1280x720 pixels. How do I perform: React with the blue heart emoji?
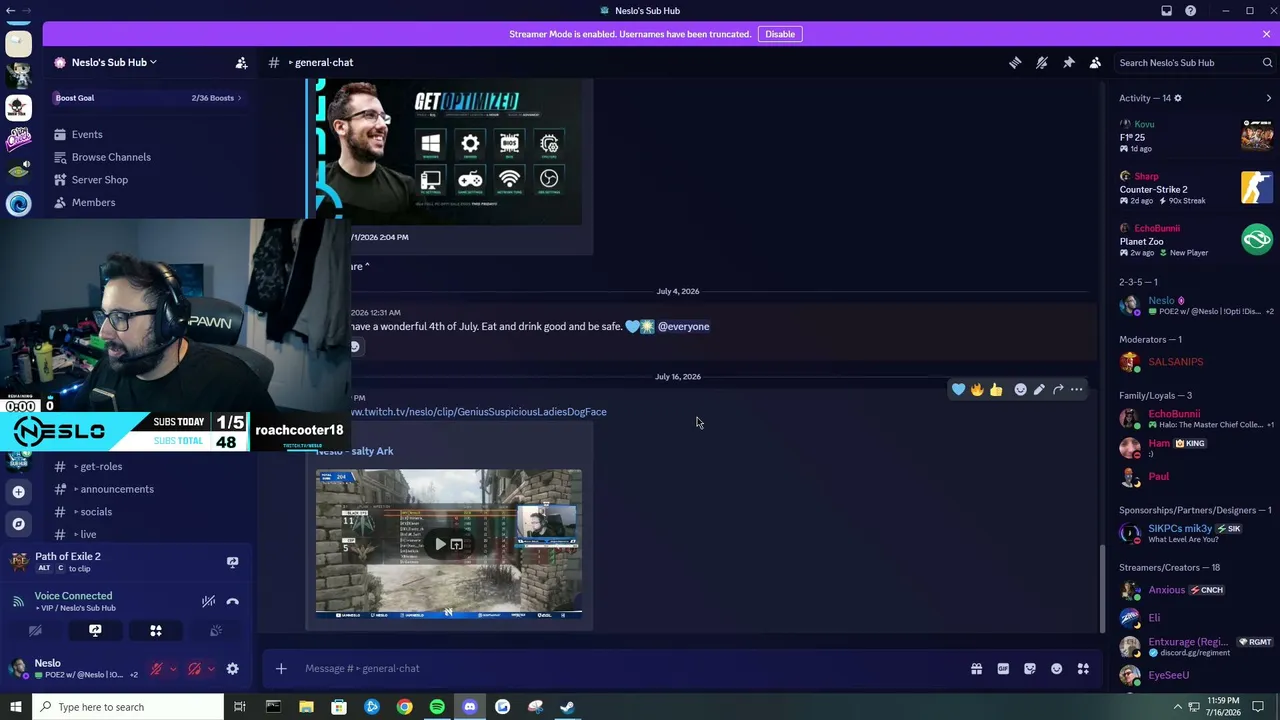[958, 390]
